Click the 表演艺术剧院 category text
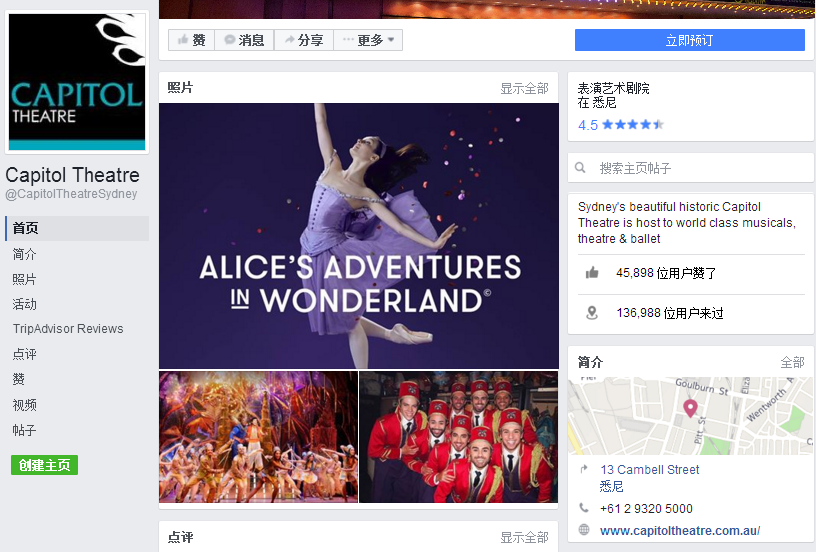The image size is (816, 552). (614, 88)
